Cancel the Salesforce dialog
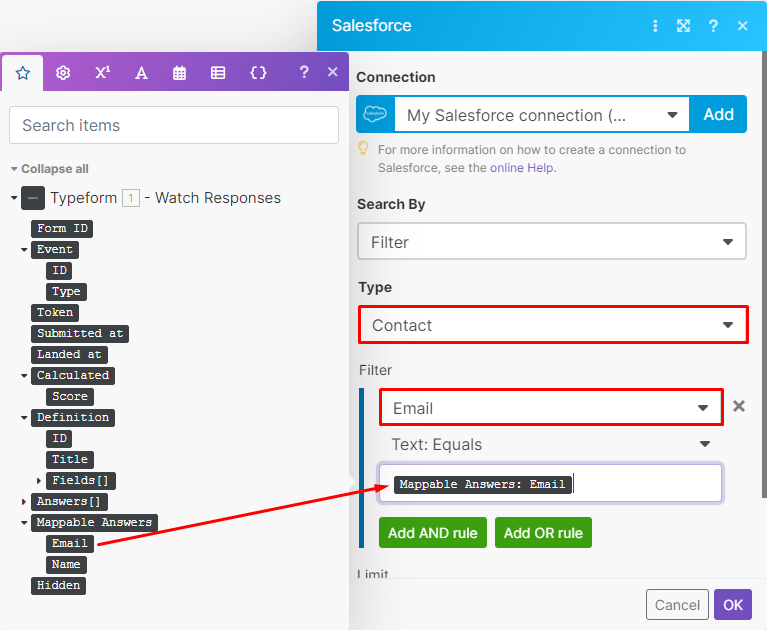767x630 pixels. [x=677, y=605]
